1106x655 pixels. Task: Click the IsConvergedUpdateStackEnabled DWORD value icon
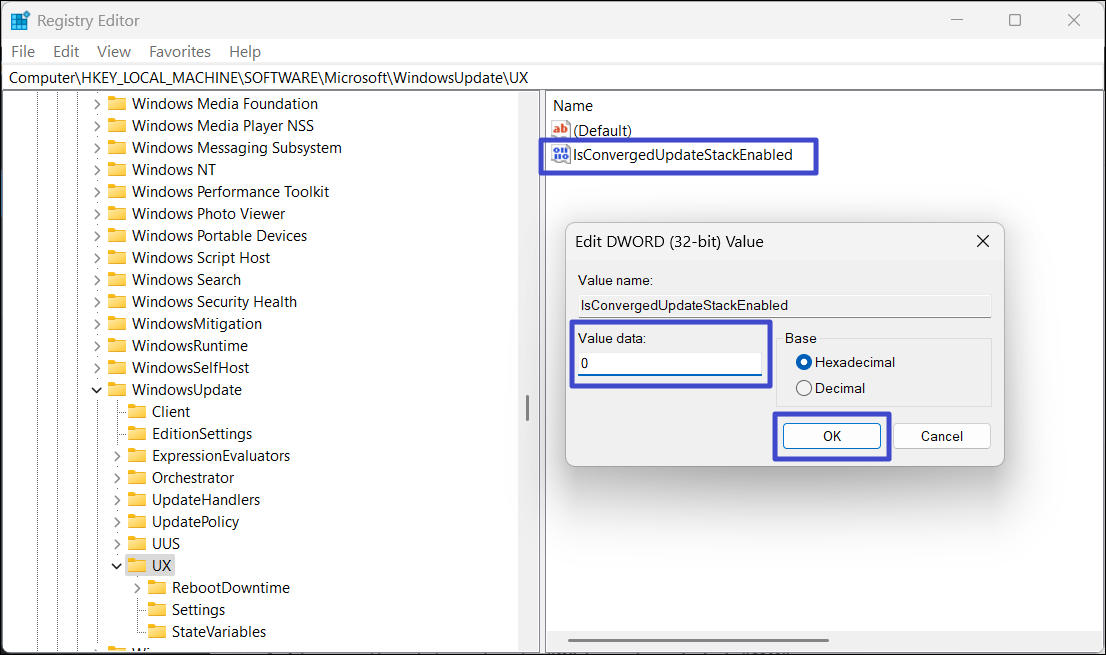point(561,155)
